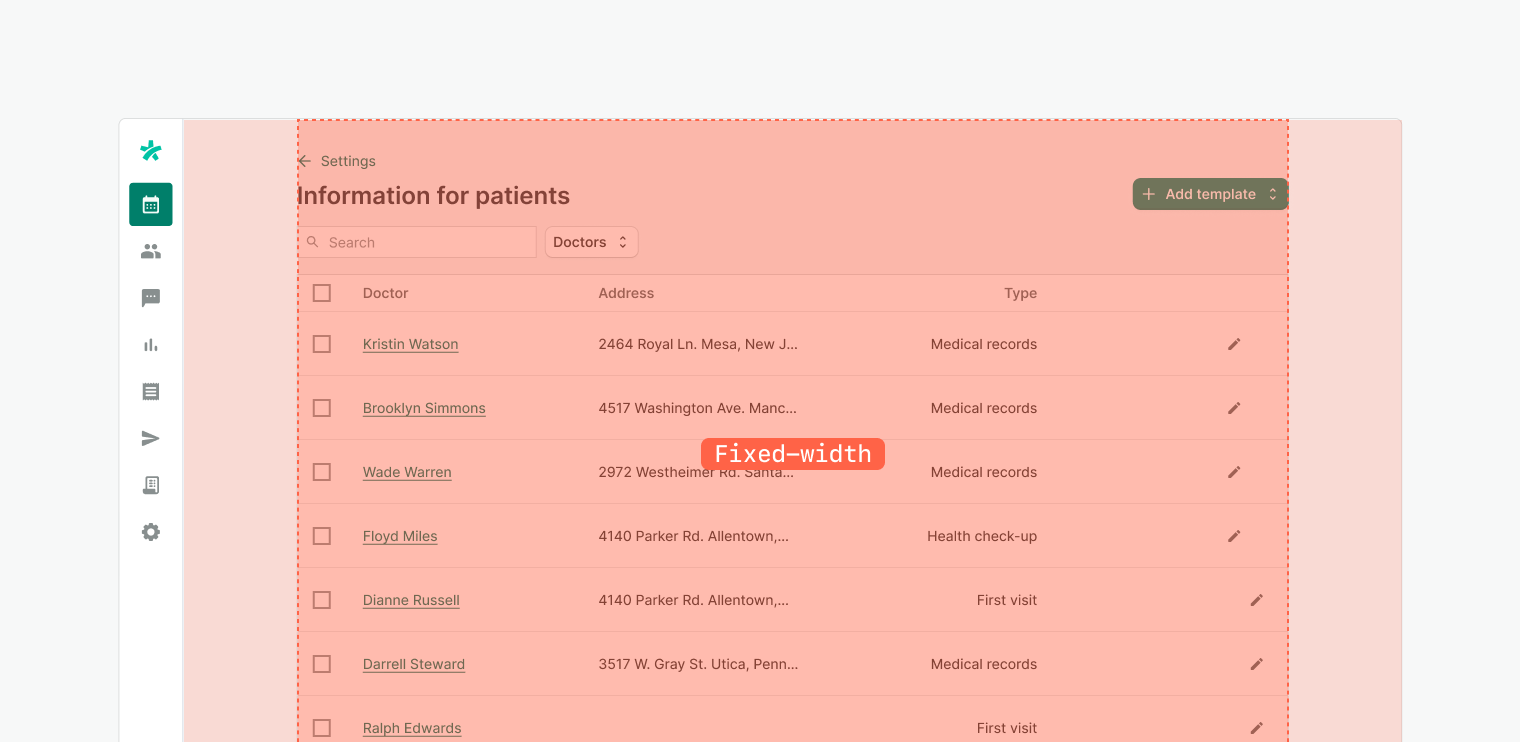Open Wade Warren's doctor link

pos(407,472)
